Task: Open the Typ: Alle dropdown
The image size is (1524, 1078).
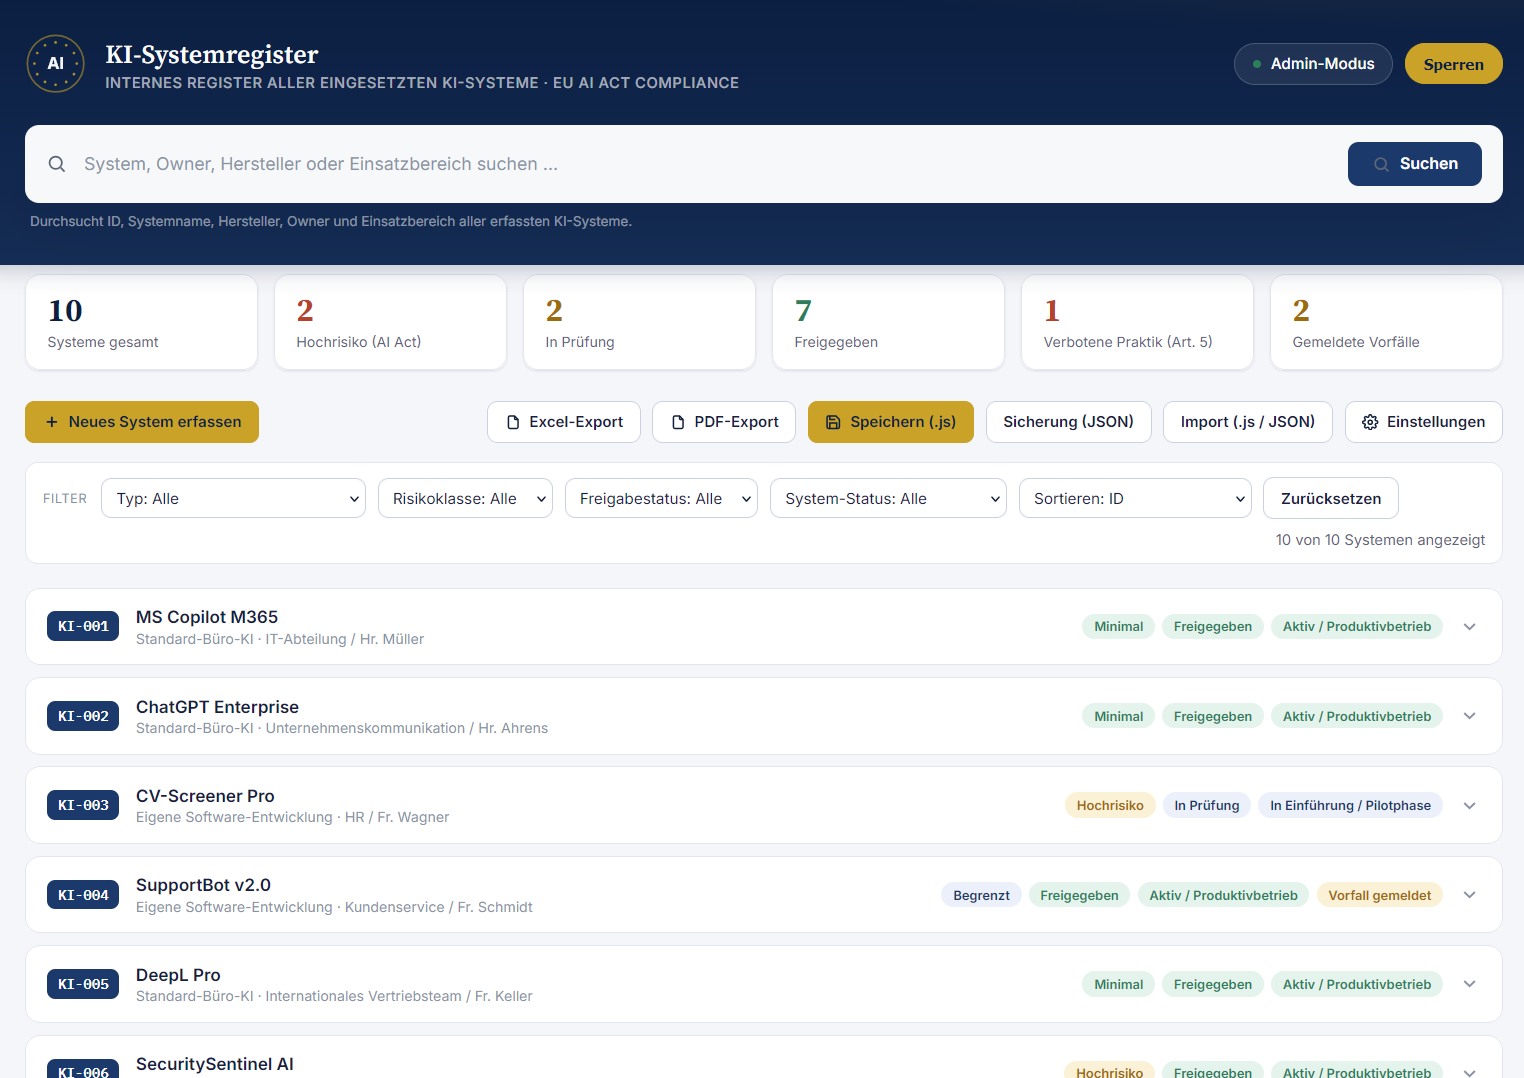Action: pos(234,498)
